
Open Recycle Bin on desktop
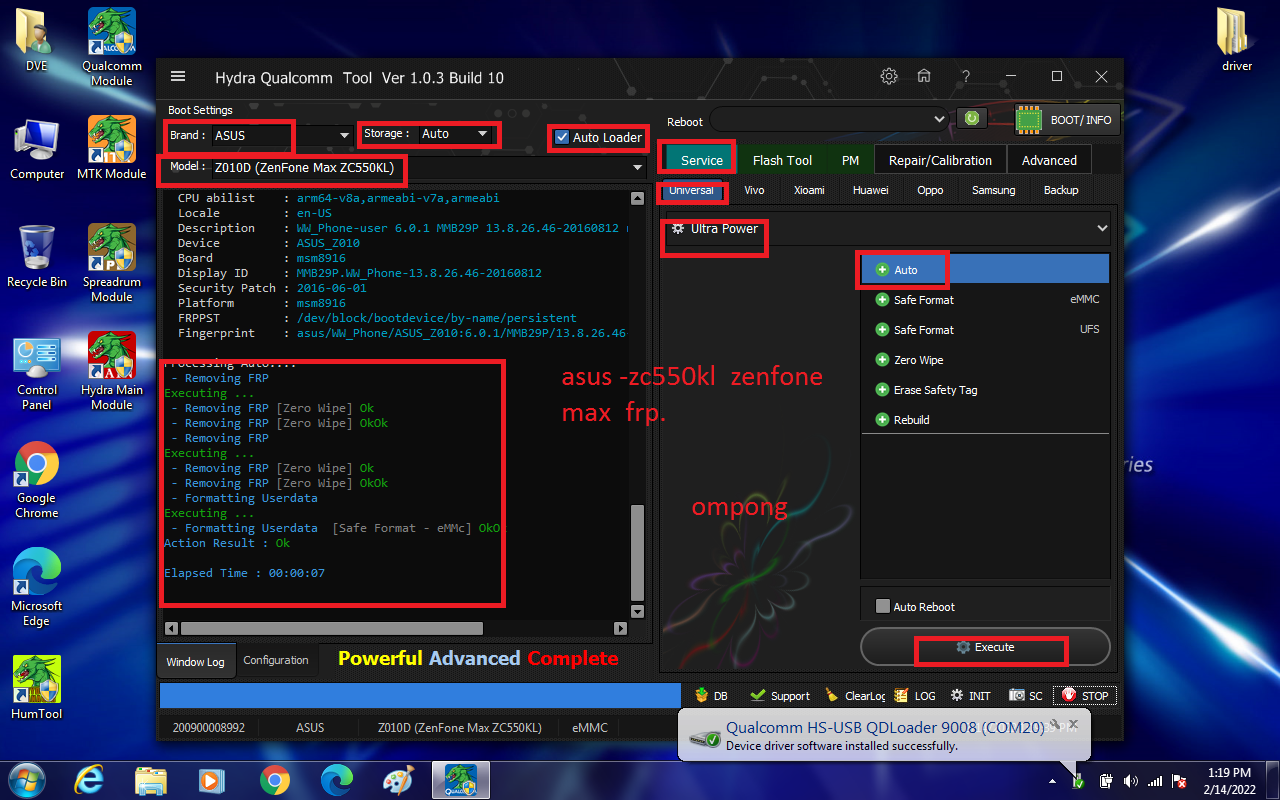tap(37, 256)
